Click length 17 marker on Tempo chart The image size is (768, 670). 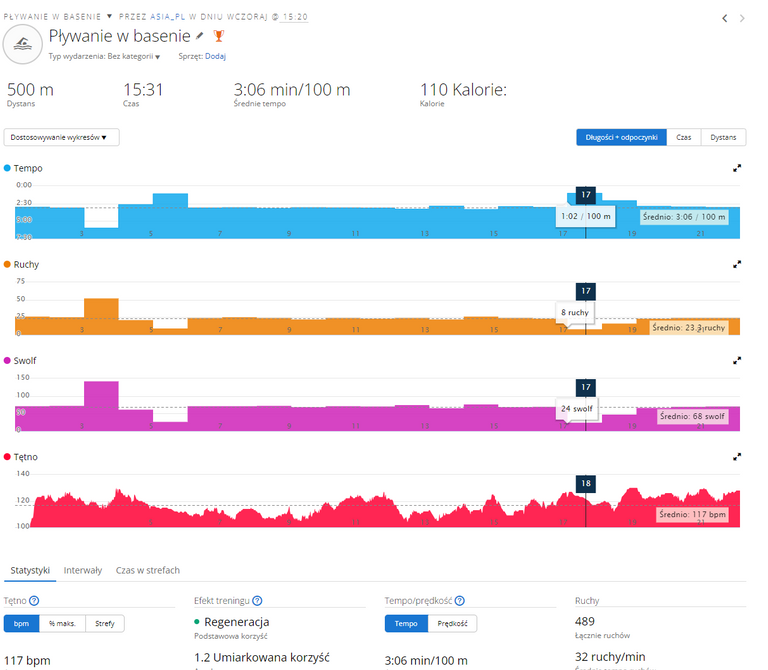(x=586, y=195)
